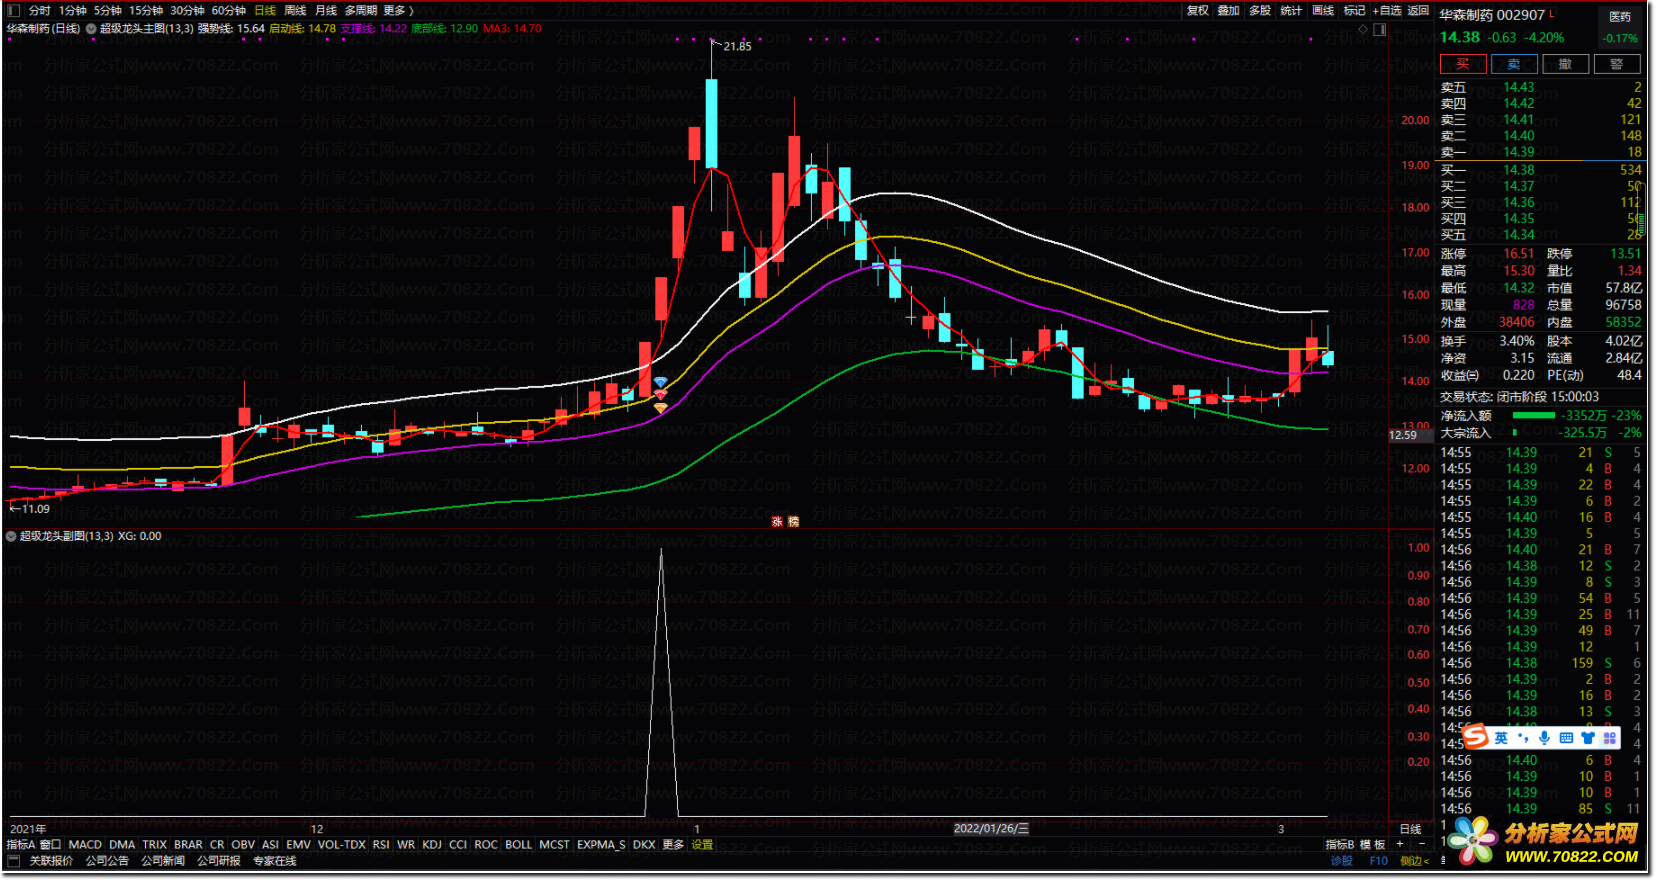
Task: Click the shirt skin icon in IME bar
Action: (x=1588, y=738)
